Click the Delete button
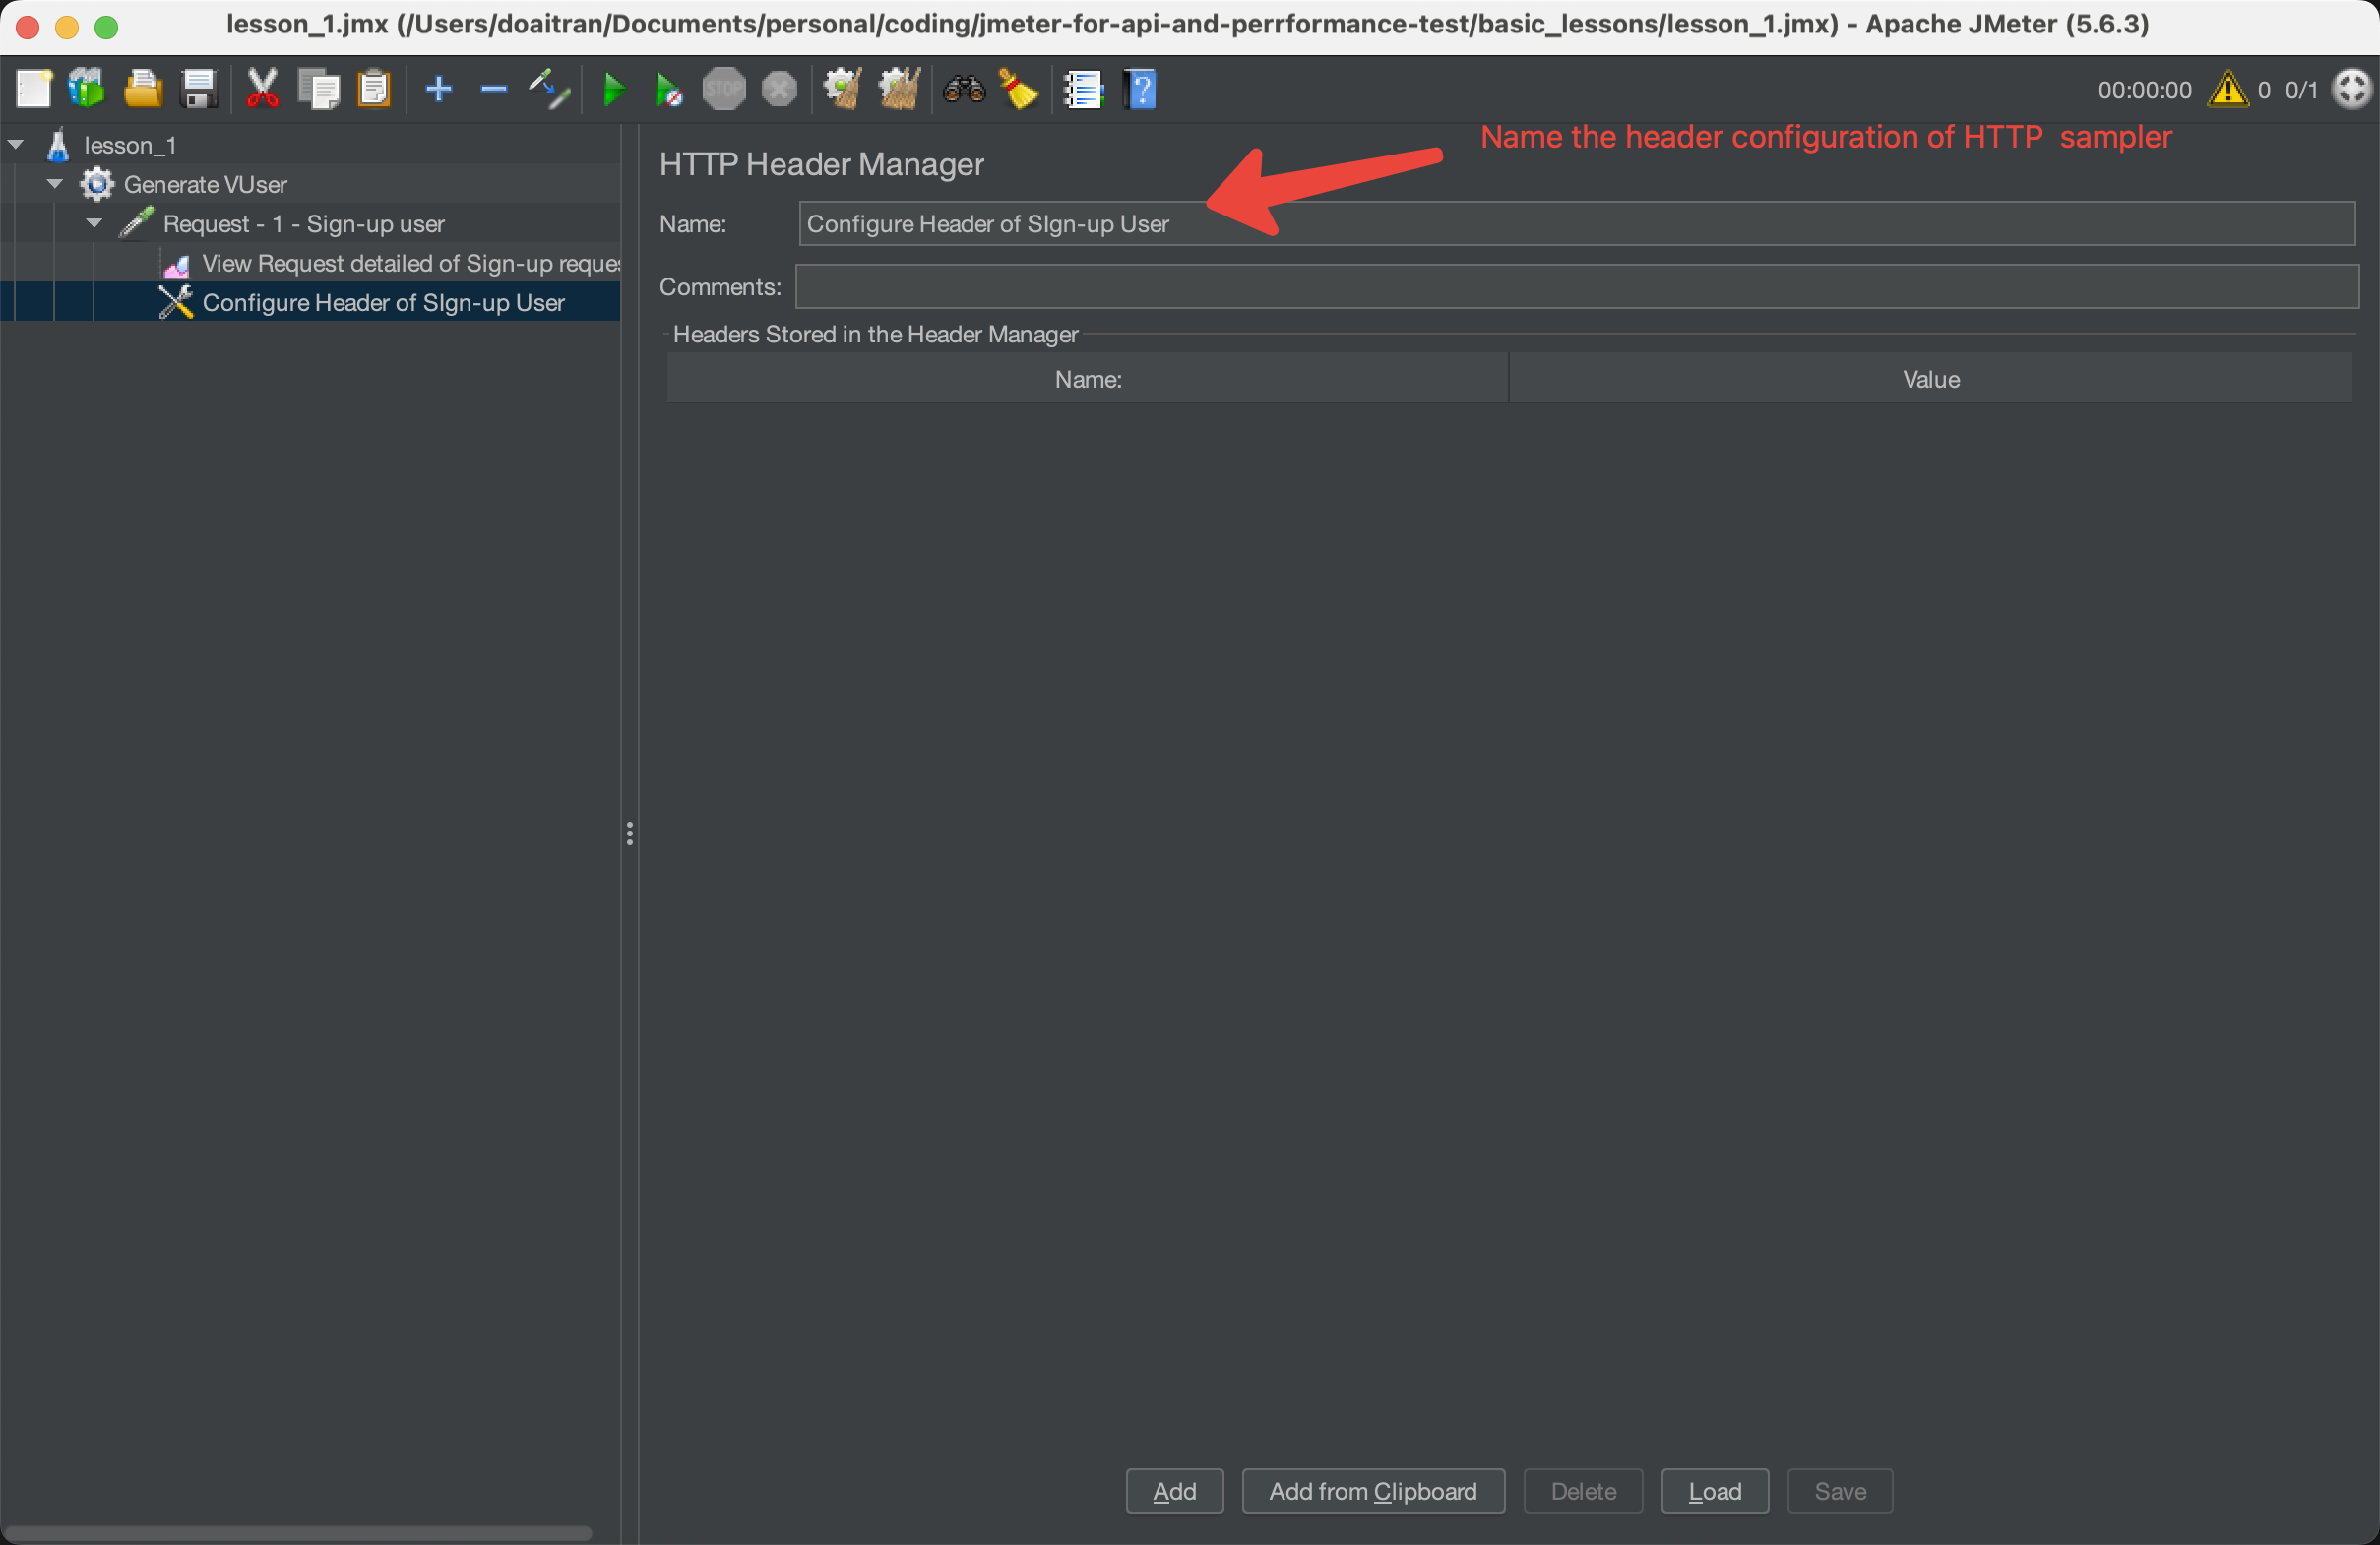 (x=1583, y=1491)
